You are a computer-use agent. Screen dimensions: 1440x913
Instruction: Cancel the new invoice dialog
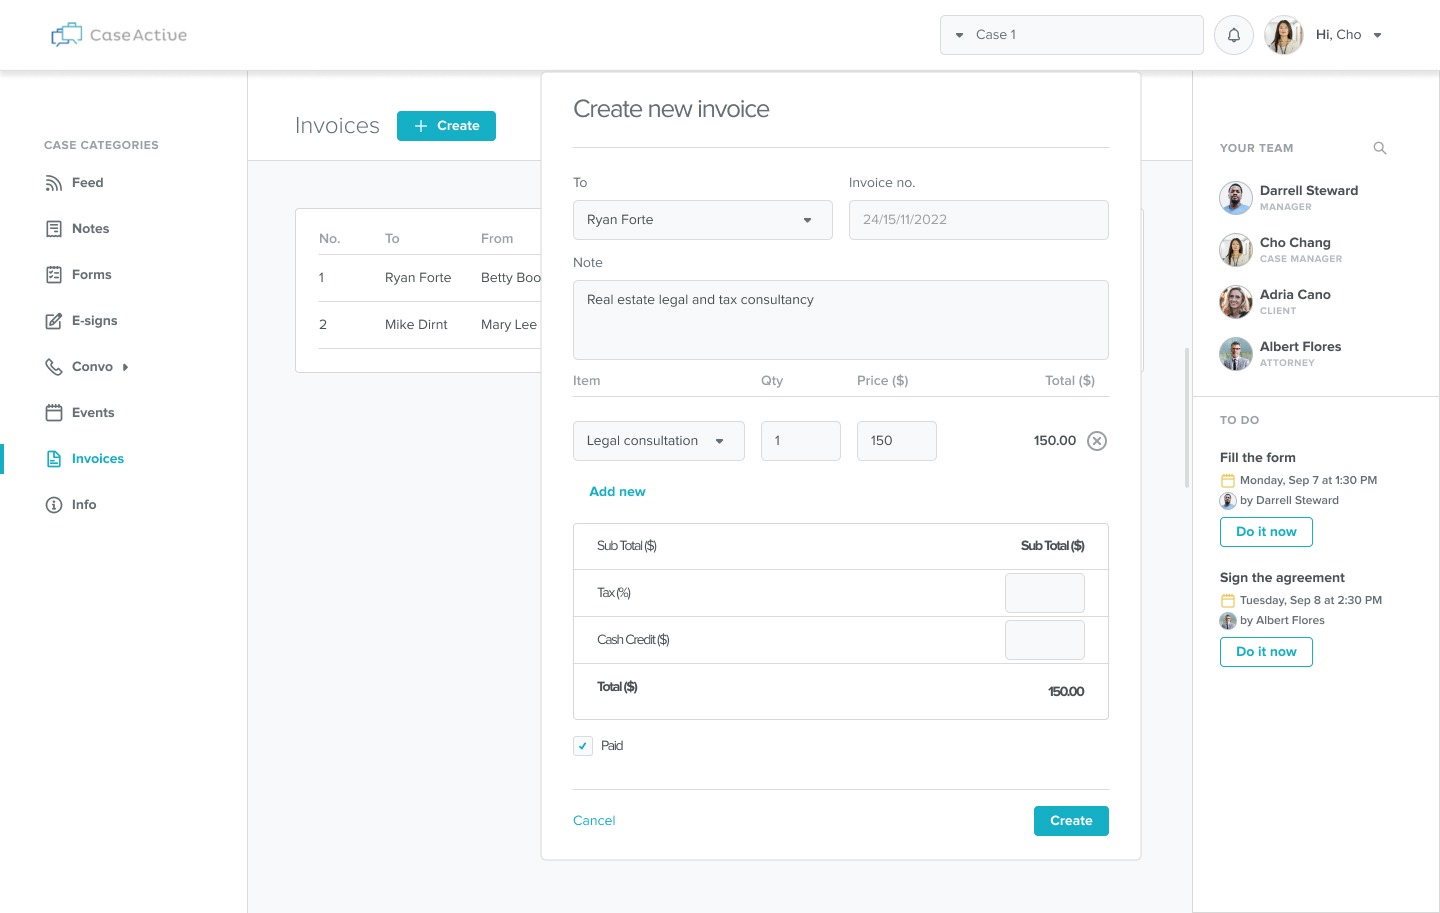click(x=594, y=821)
